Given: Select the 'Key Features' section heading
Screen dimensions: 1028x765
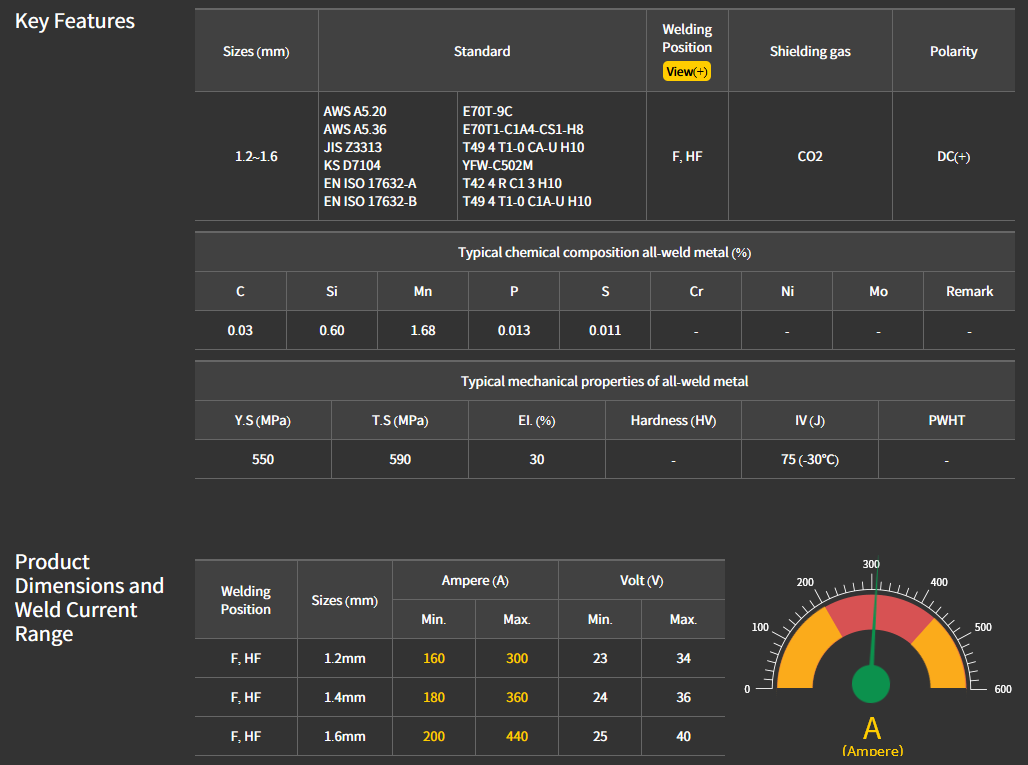Looking at the screenshot, I should tap(75, 21).
